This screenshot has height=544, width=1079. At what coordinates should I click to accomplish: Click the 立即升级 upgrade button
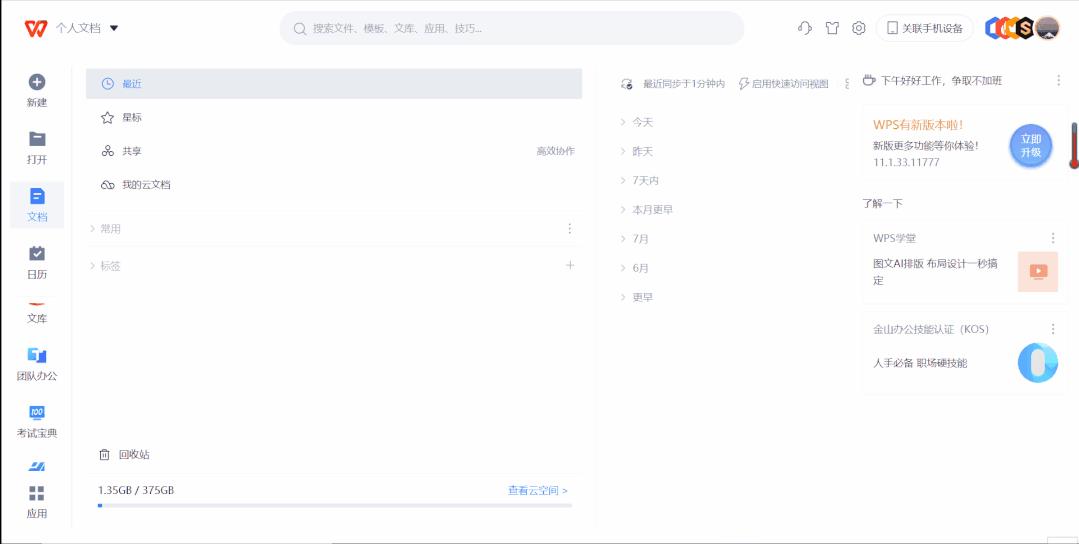(x=1030, y=146)
